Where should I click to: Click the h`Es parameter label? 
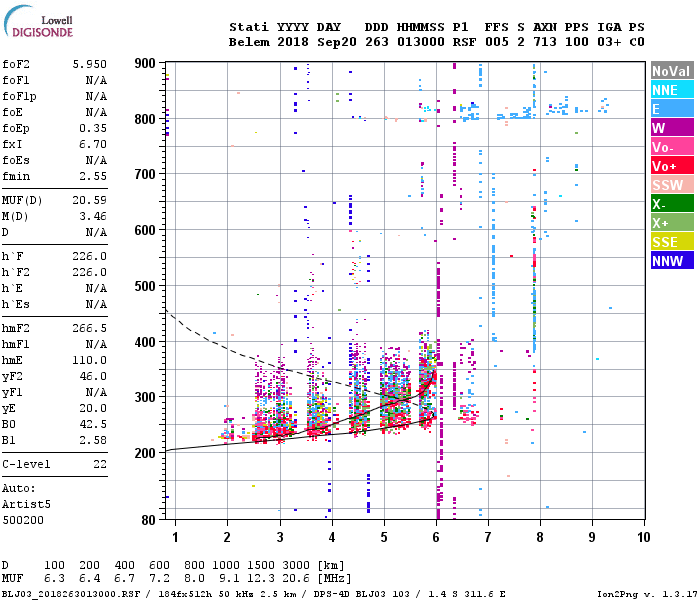[x=16, y=304]
